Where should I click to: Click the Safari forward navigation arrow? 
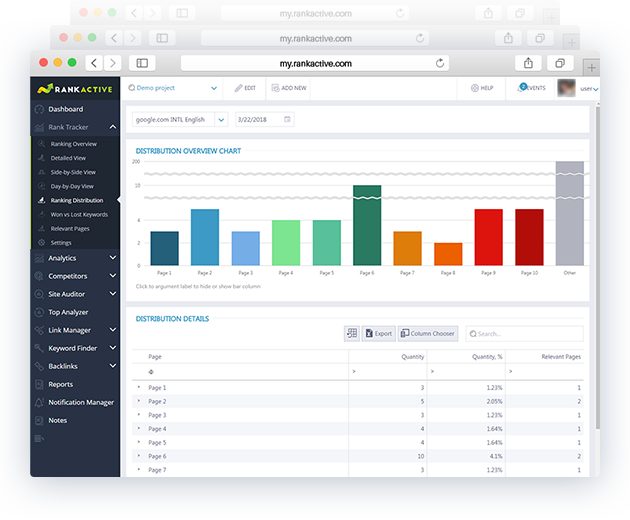coord(112,63)
